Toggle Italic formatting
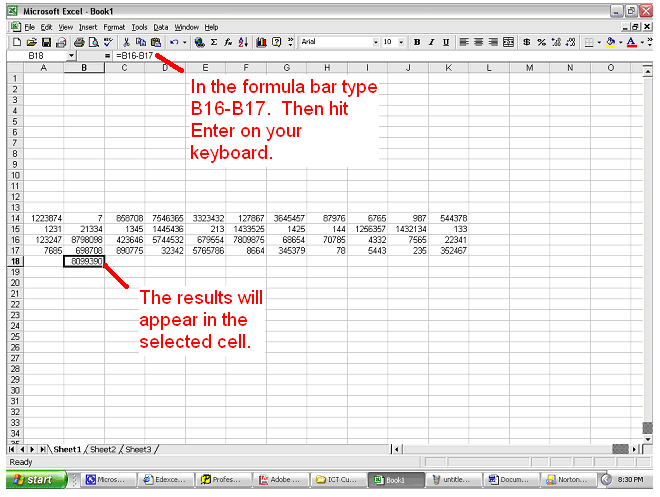The image size is (660, 497). point(431,42)
